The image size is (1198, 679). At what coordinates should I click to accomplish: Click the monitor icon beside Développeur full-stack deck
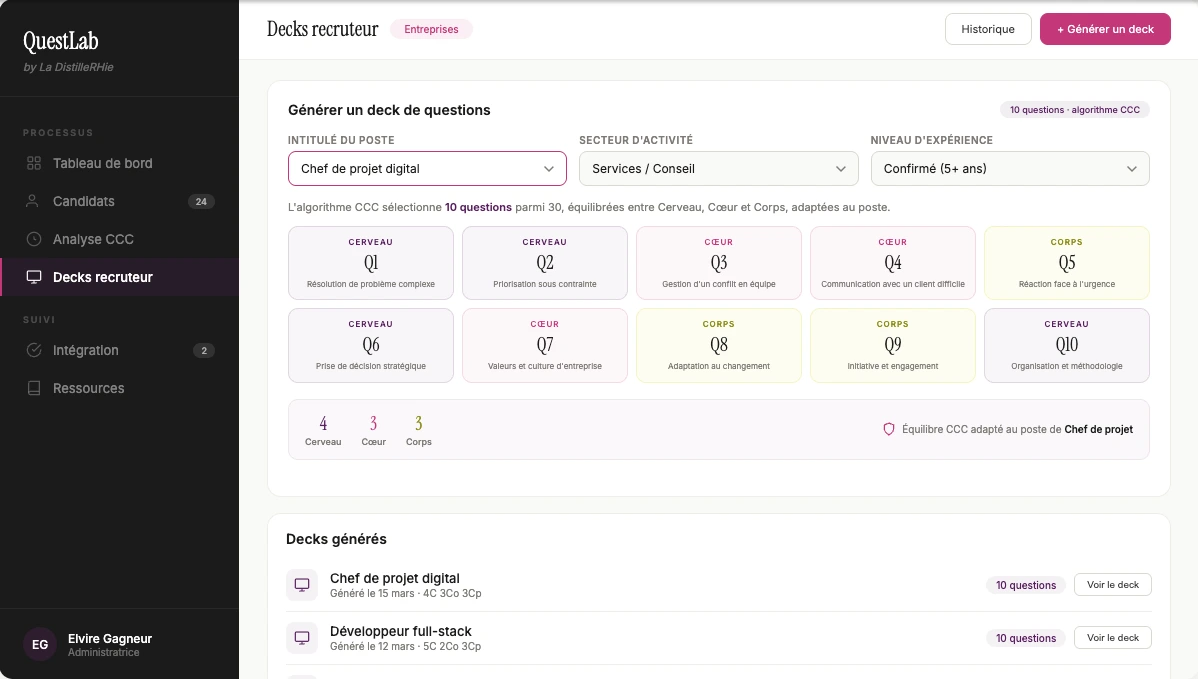tap(302, 638)
